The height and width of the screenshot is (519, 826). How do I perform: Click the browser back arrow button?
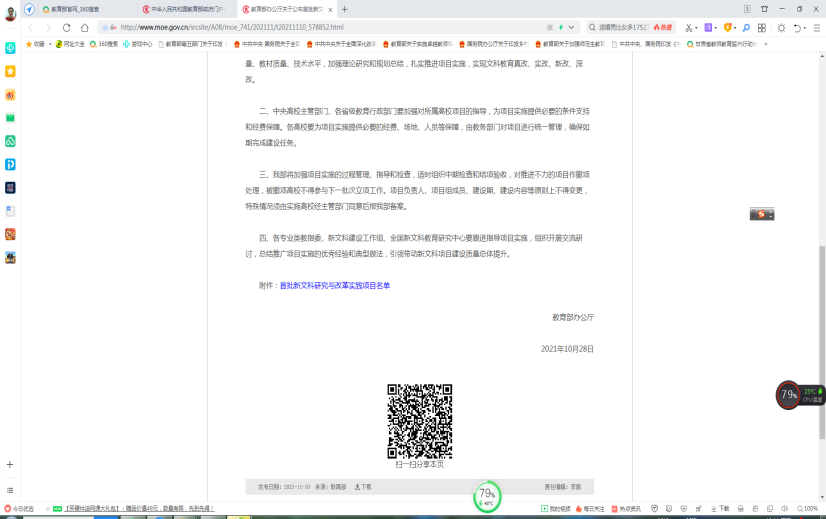[x=31, y=28]
